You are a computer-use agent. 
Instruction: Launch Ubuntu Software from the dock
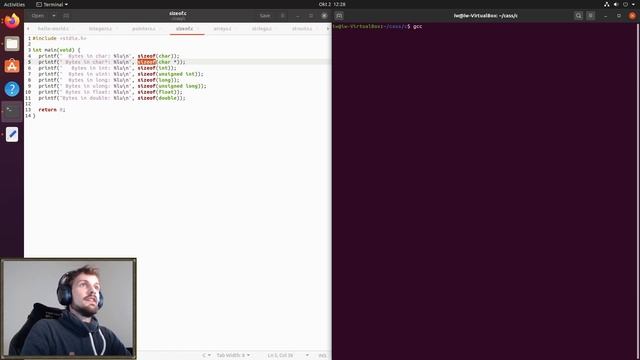(x=12, y=66)
